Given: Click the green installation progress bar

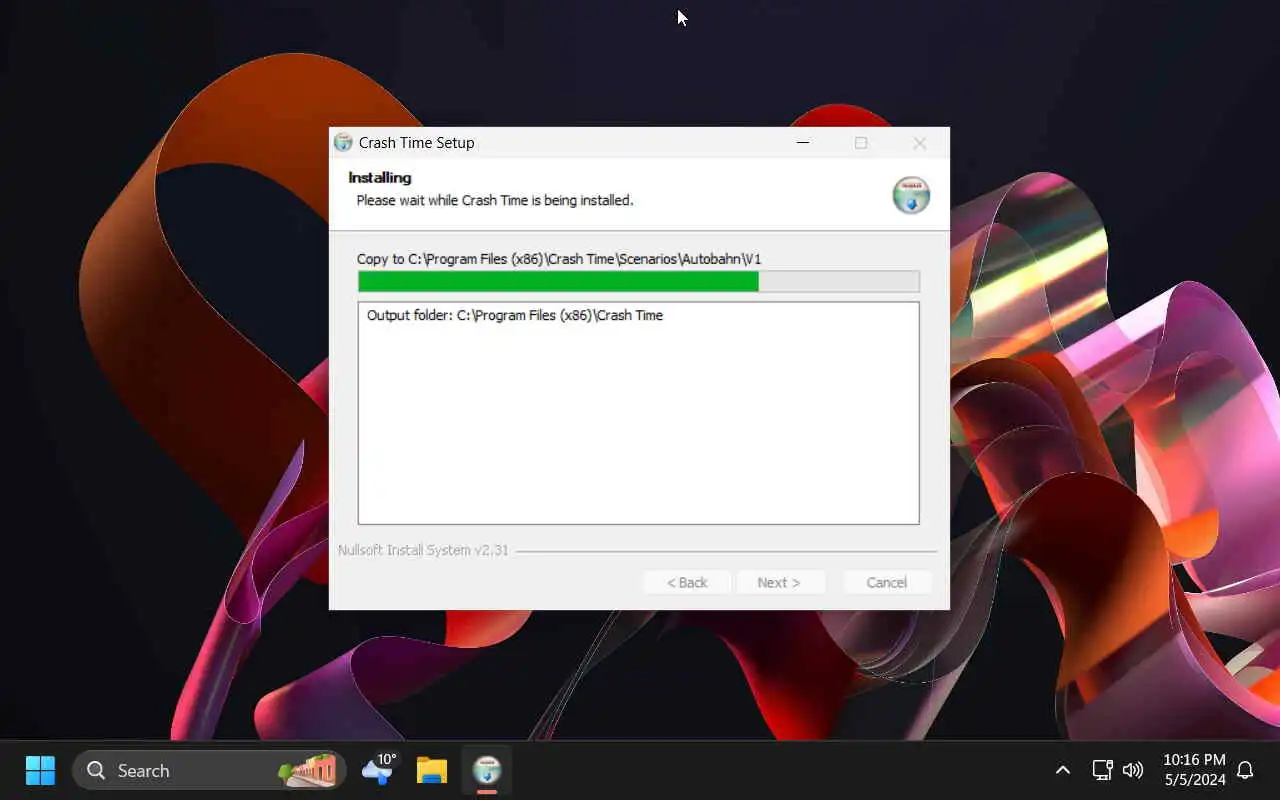Looking at the screenshot, I should (639, 282).
